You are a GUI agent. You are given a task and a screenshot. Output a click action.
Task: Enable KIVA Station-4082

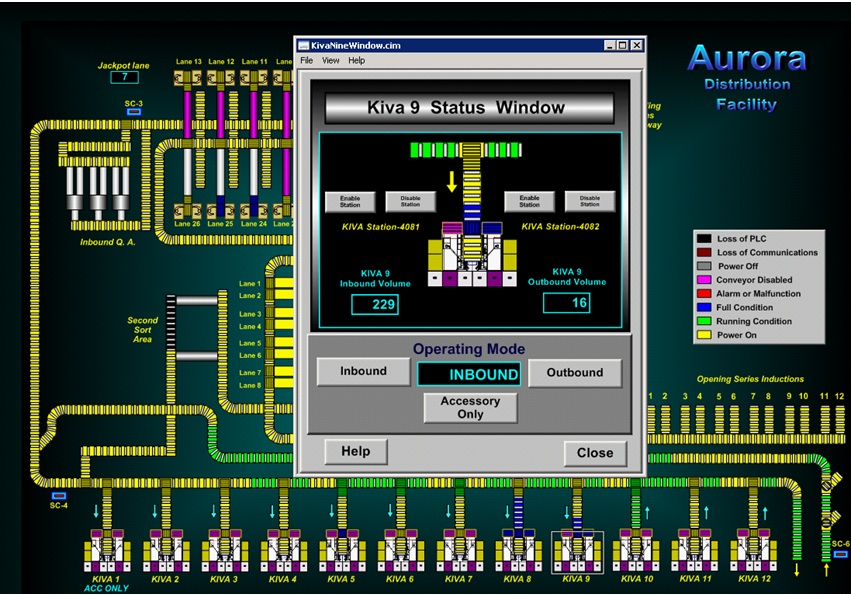pyautogui.click(x=529, y=201)
